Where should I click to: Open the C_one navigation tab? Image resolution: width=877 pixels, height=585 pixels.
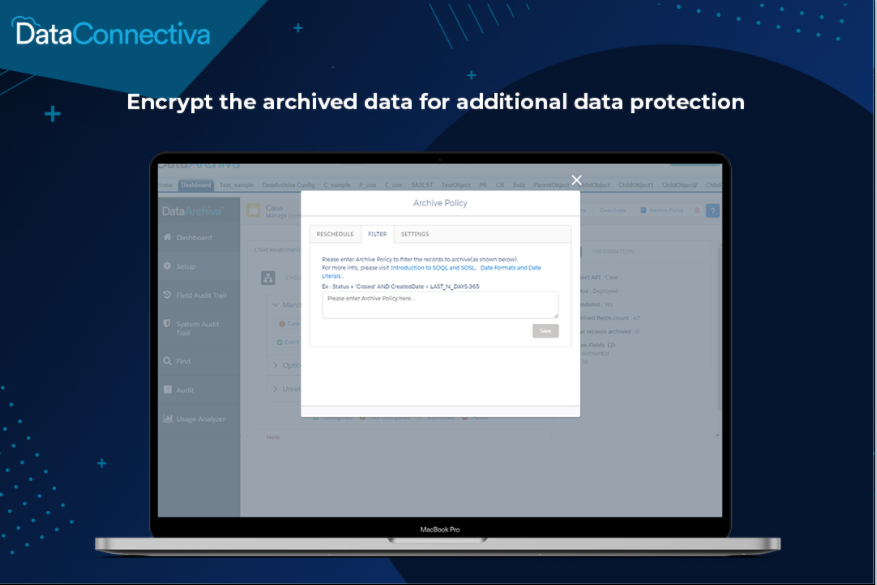[x=393, y=185]
